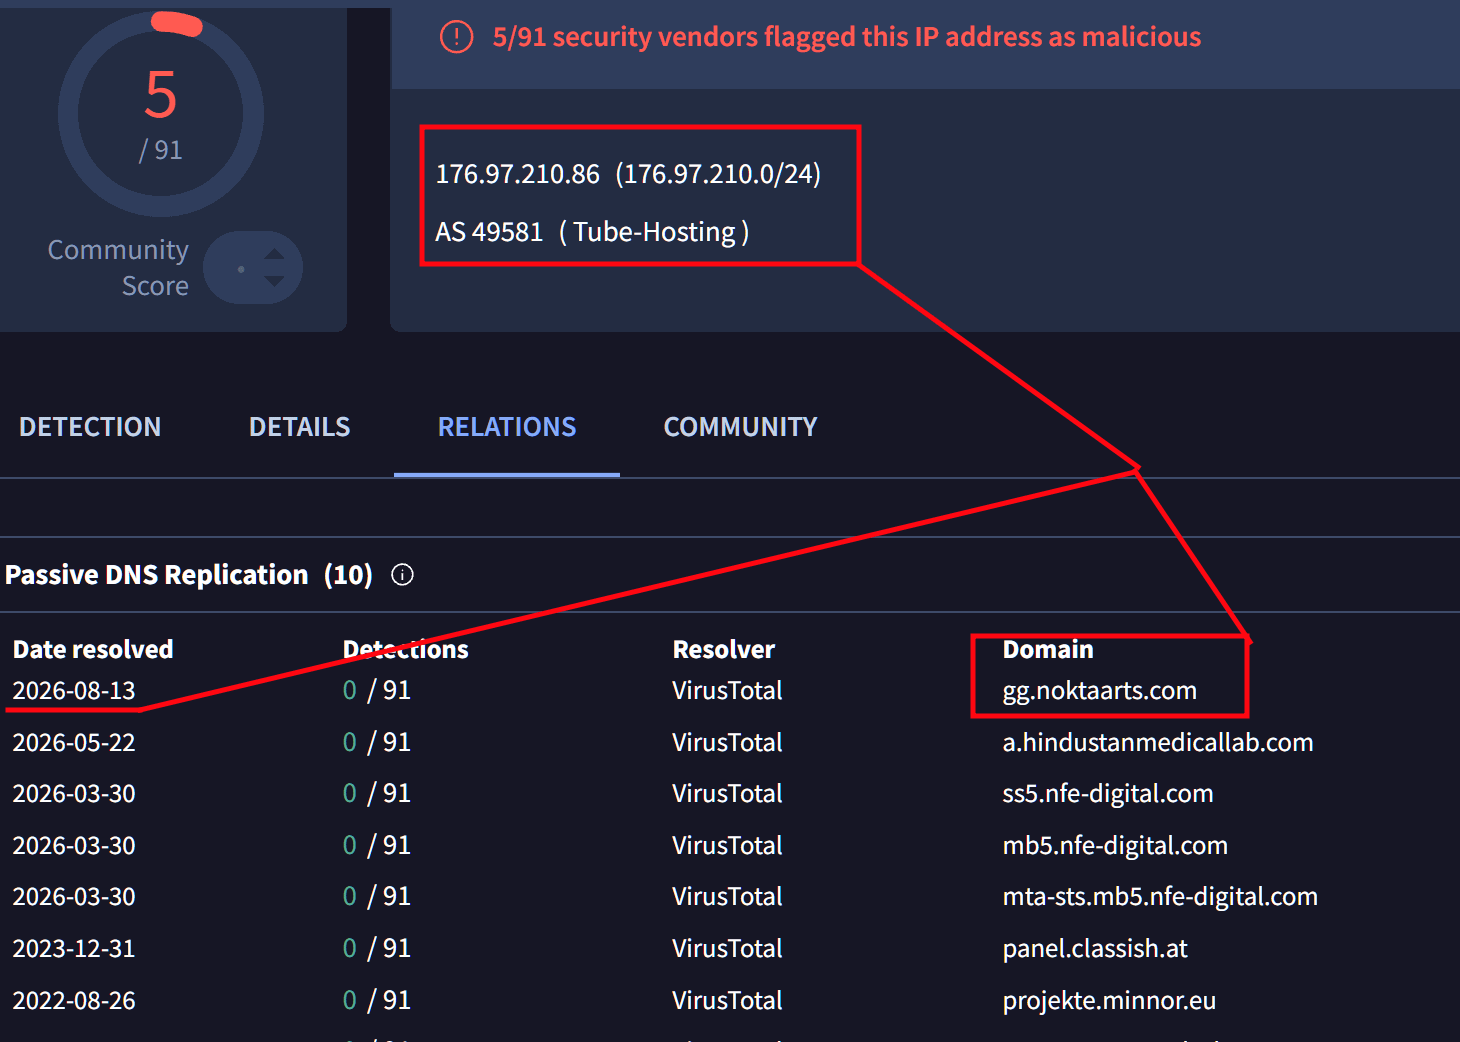Click the Domain column header
Image resolution: width=1460 pixels, height=1042 pixels.
[x=1048, y=650]
